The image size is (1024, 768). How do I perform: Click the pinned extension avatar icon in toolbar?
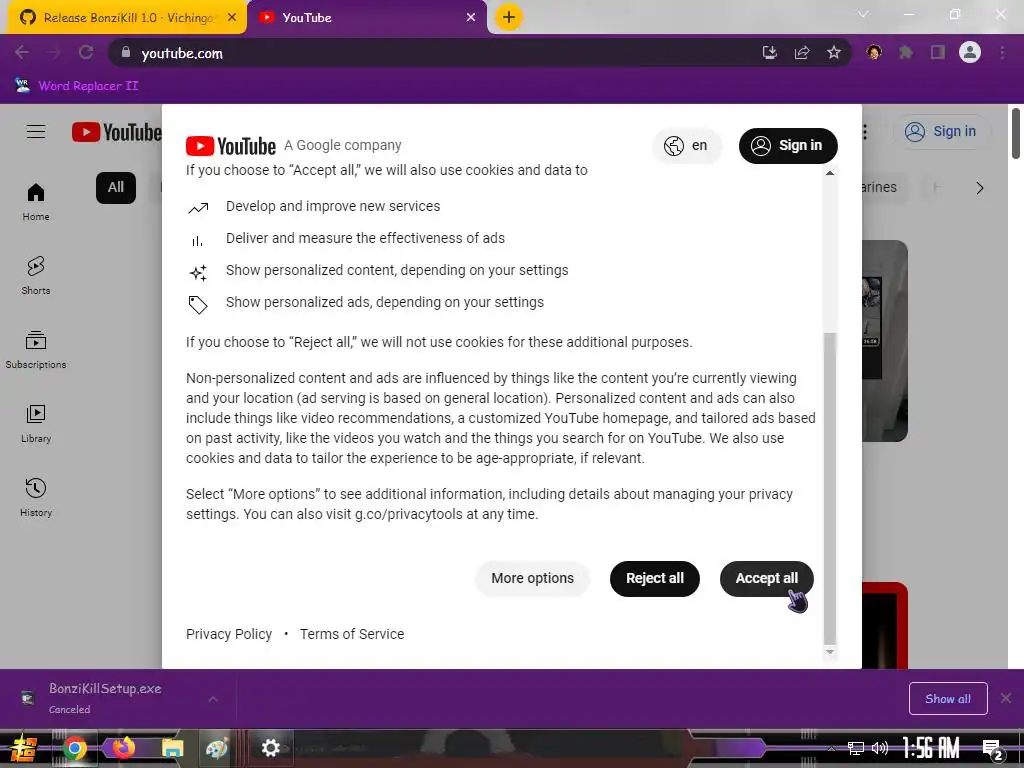tap(874, 52)
